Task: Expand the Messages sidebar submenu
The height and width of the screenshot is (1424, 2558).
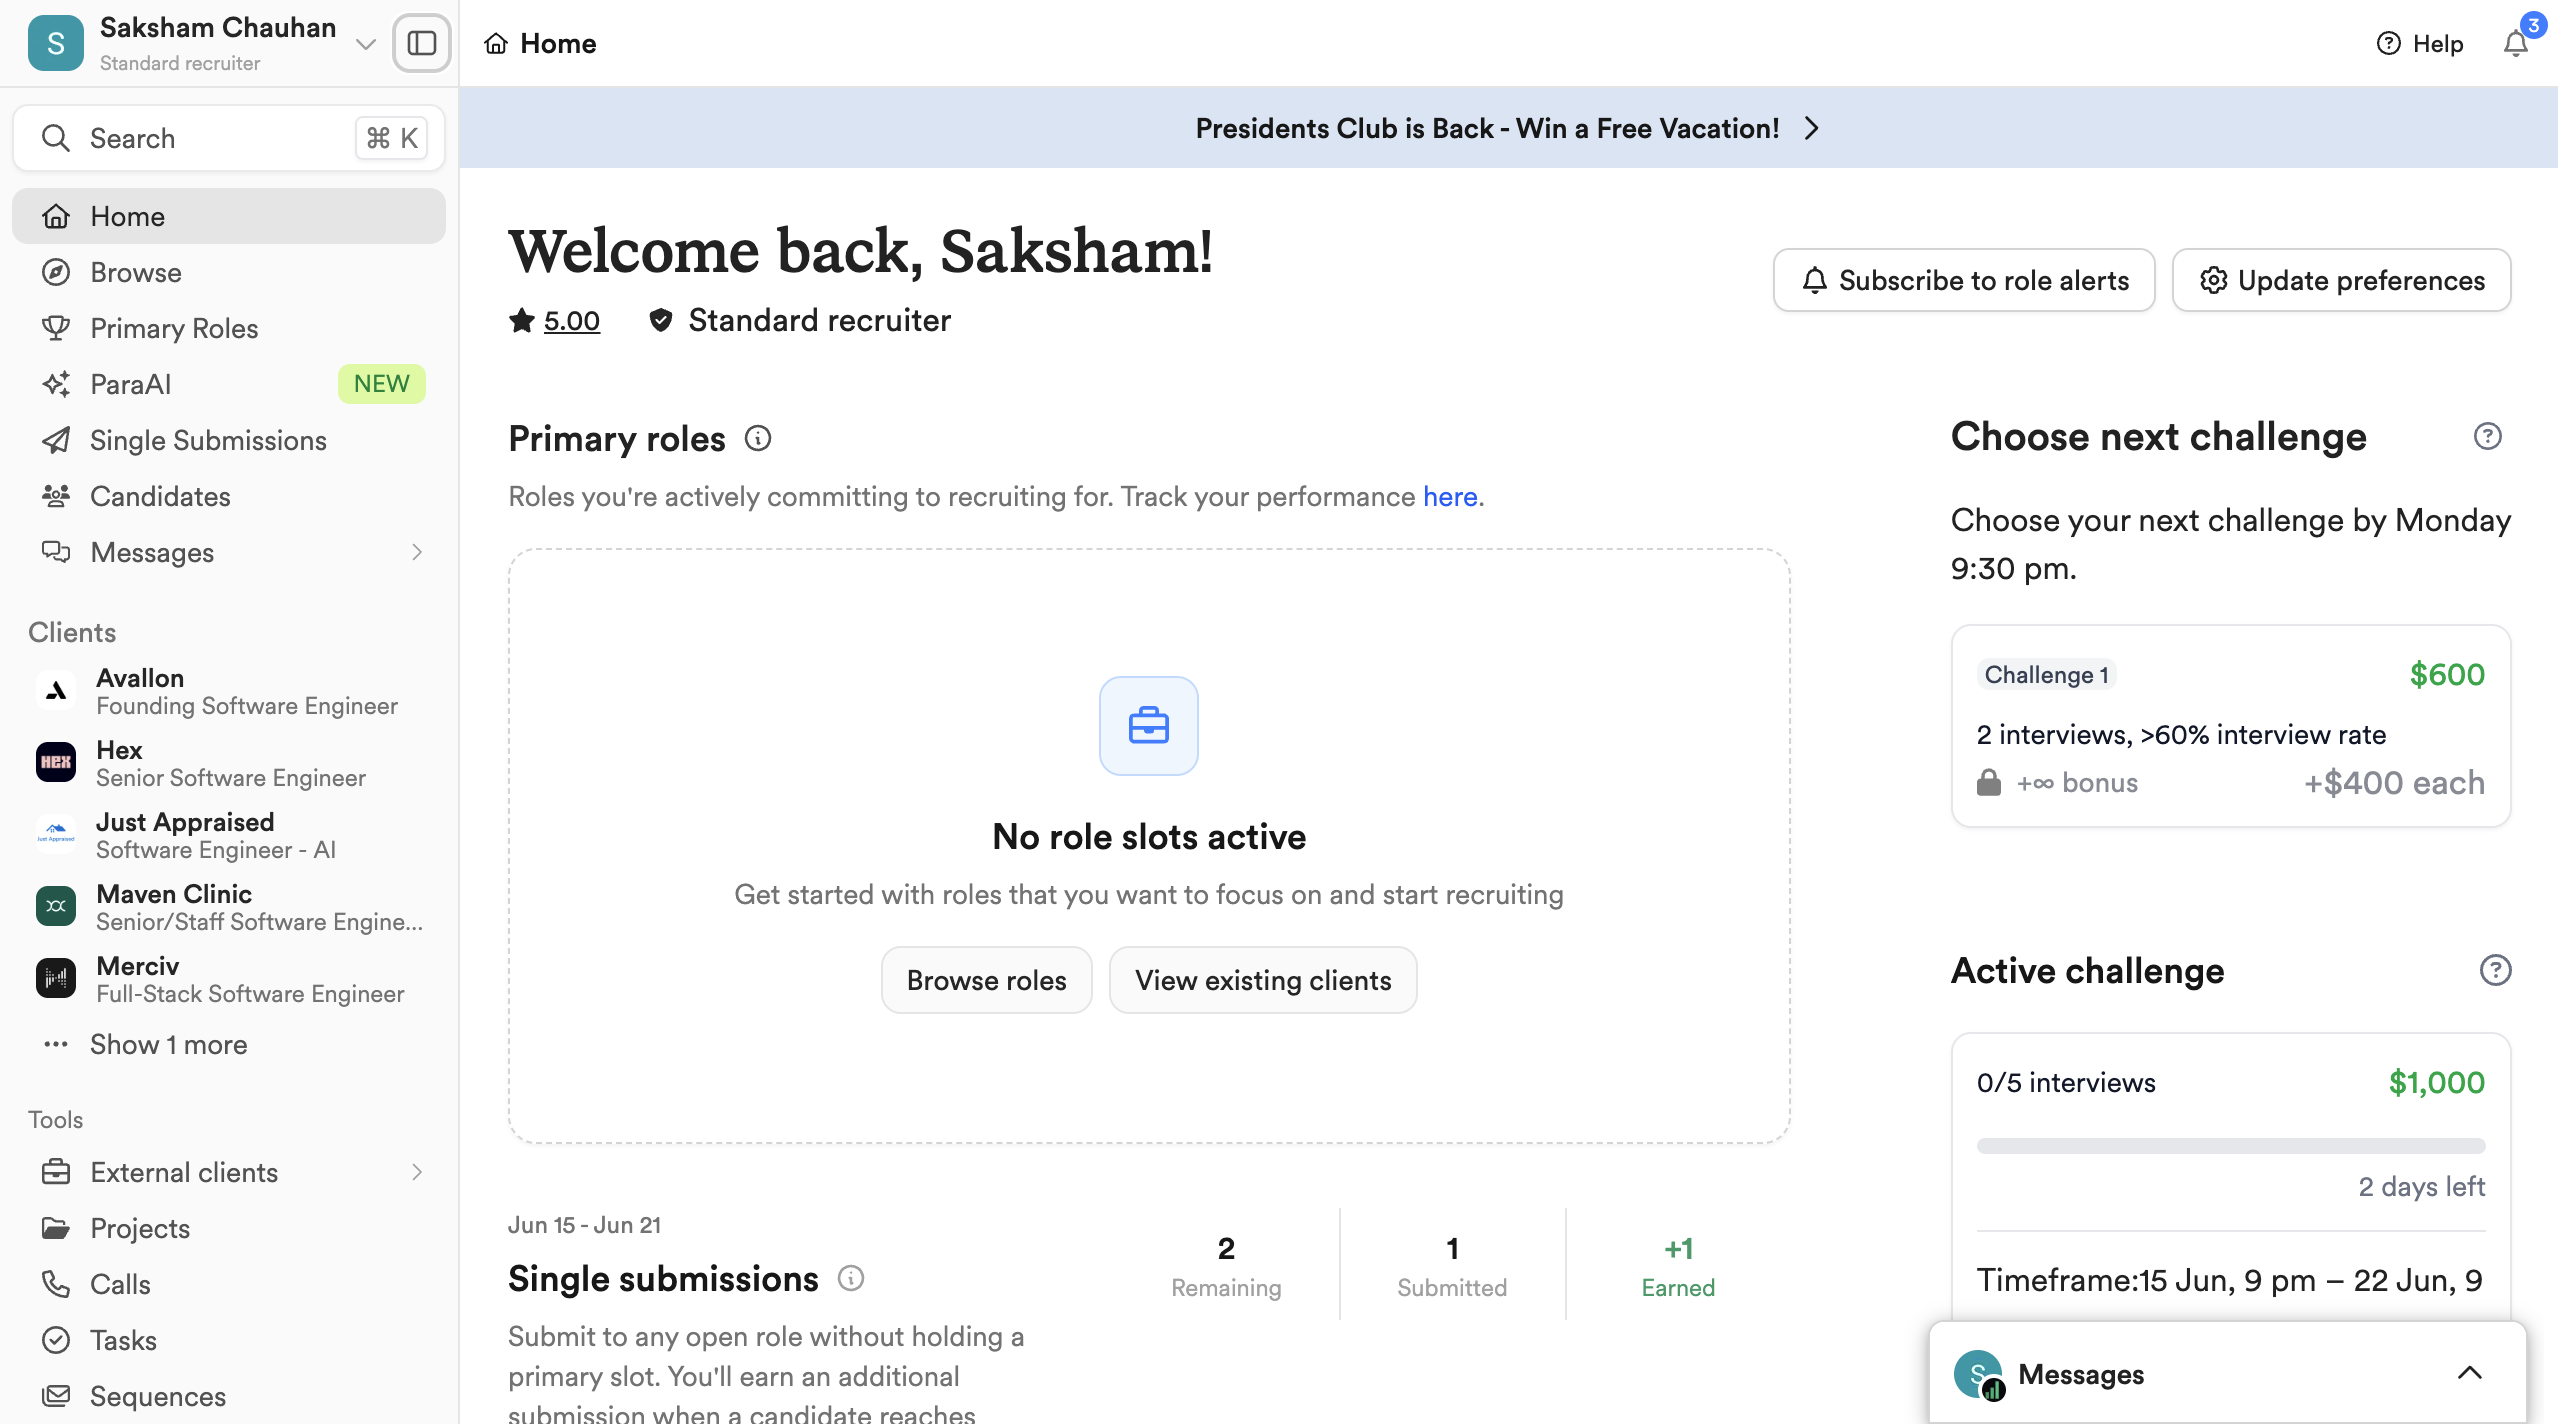Action: point(417,552)
